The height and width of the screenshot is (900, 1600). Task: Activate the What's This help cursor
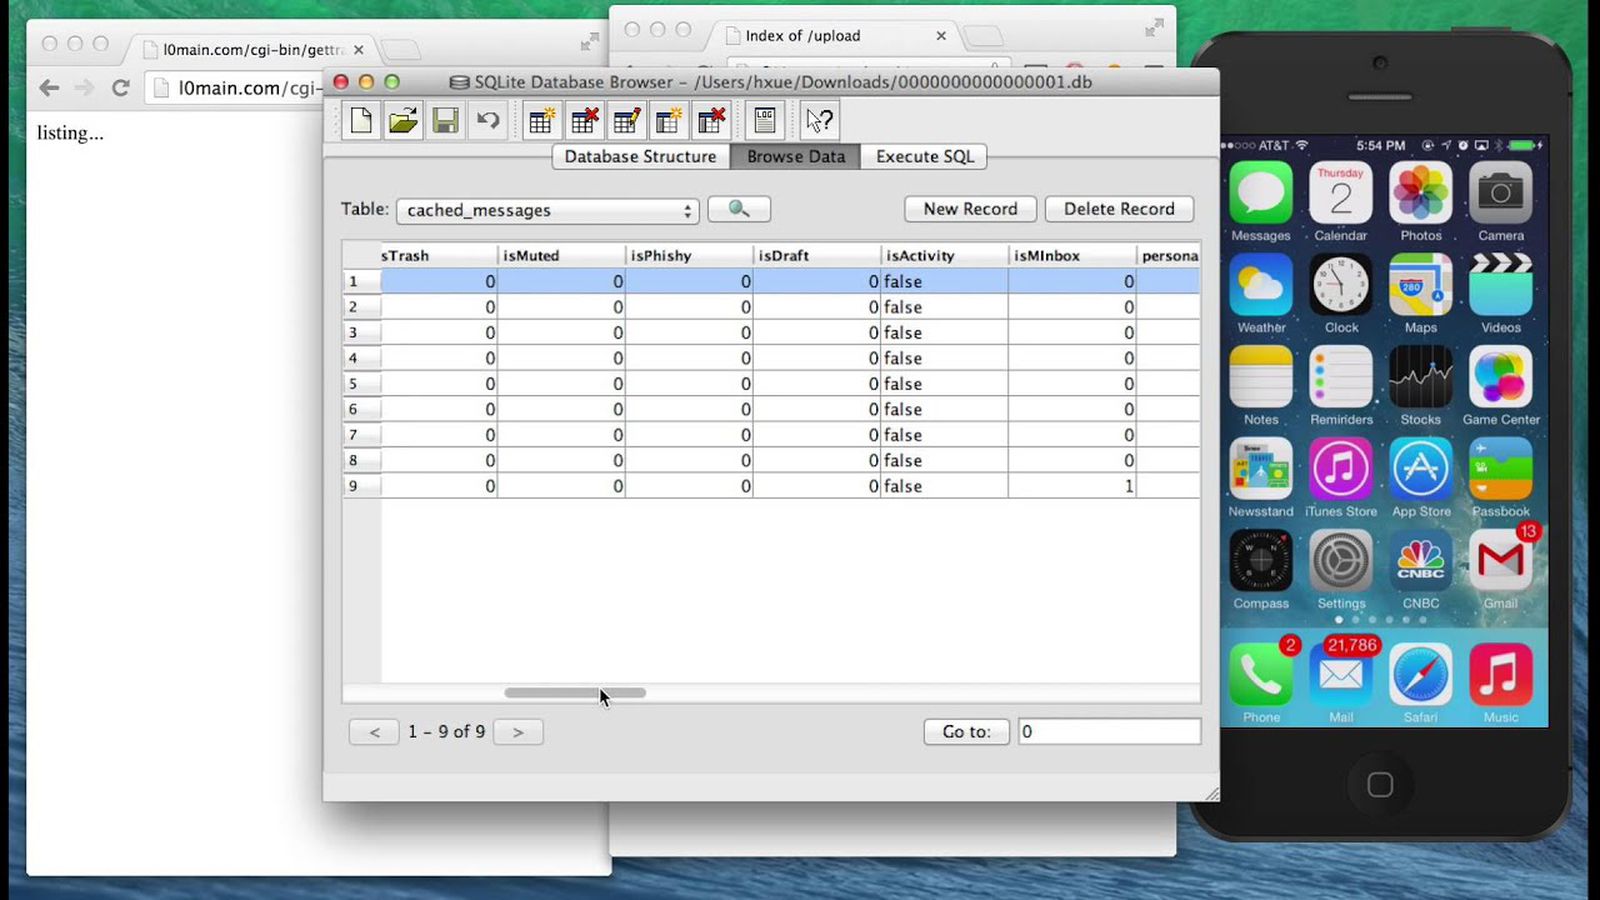(820, 121)
